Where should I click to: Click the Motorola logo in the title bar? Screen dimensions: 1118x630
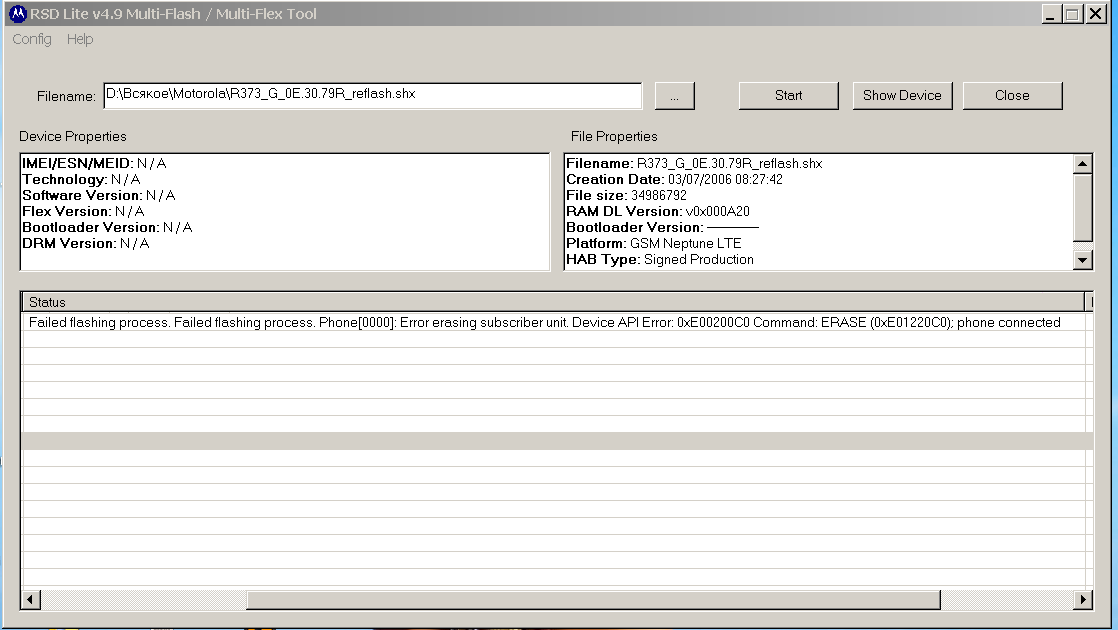coord(18,14)
